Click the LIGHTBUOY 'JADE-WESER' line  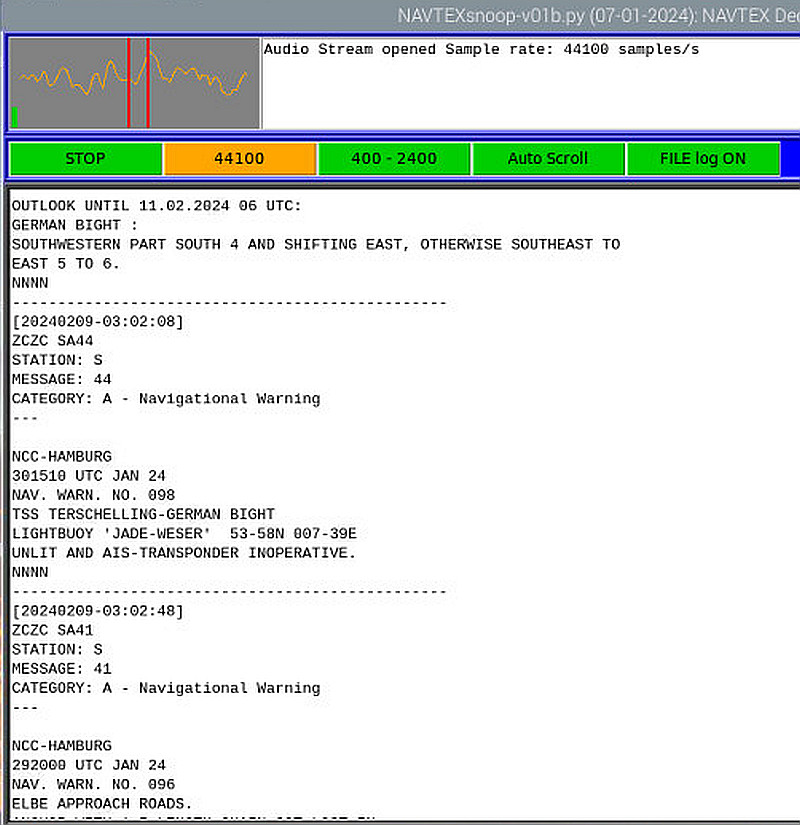point(184,534)
